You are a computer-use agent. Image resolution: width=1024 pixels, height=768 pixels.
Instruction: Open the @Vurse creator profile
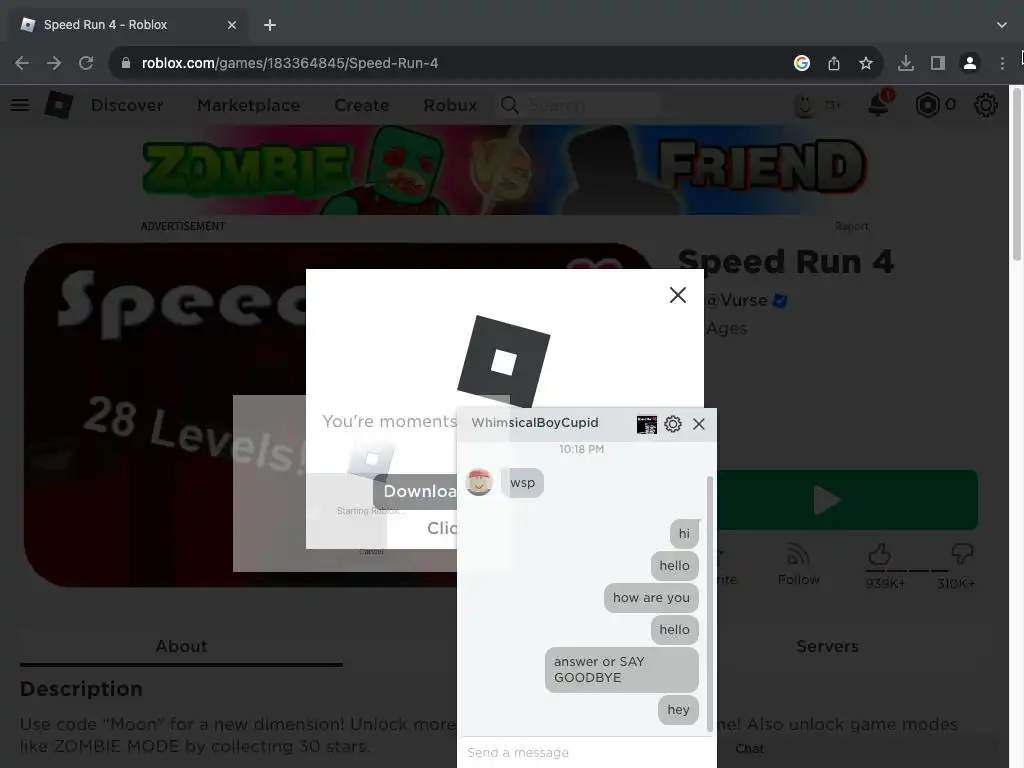(737, 300)
